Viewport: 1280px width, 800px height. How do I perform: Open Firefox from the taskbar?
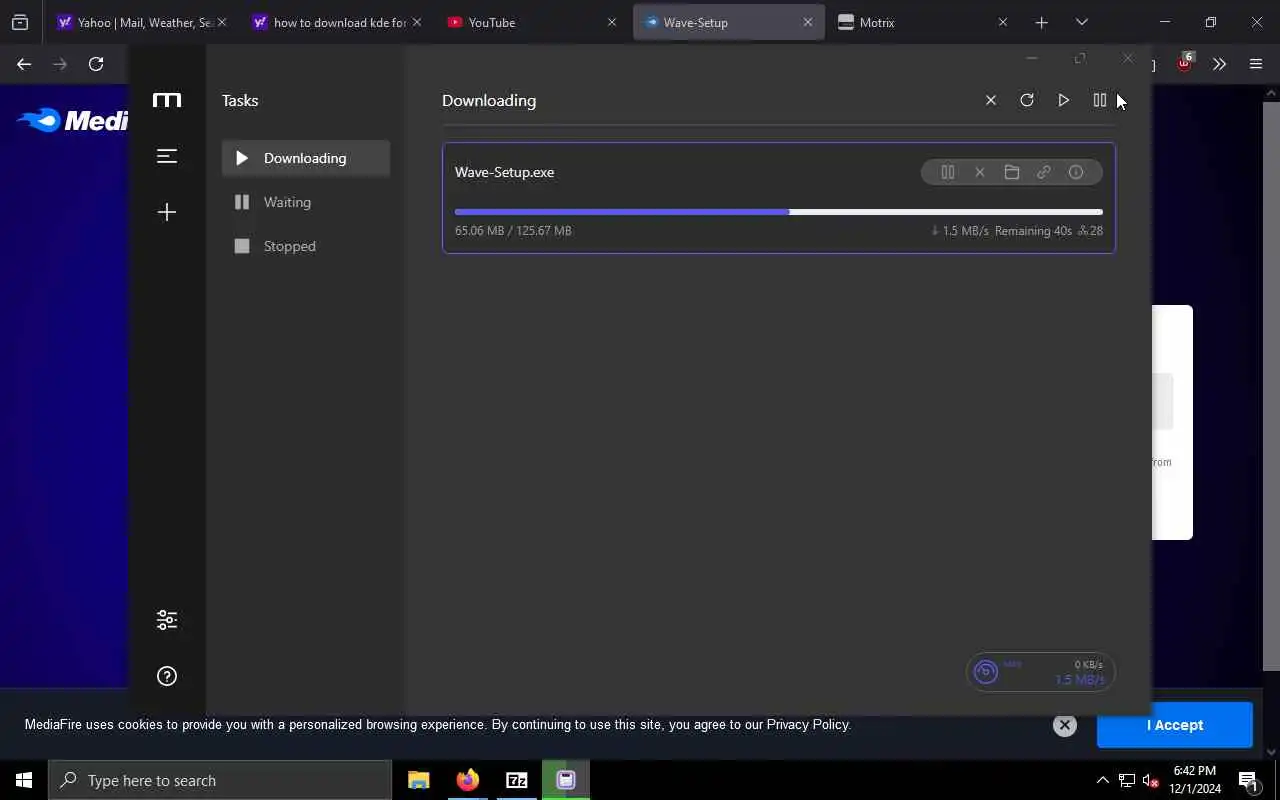click(x=468, y=780)
